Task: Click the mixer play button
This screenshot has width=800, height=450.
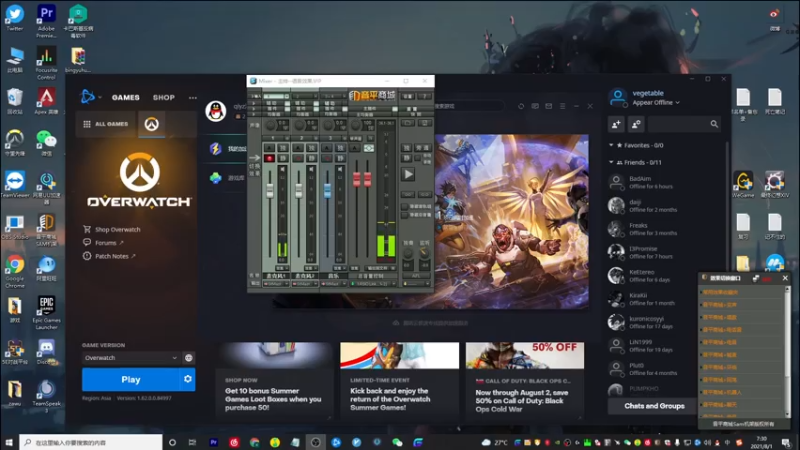Action: point(408,174)
